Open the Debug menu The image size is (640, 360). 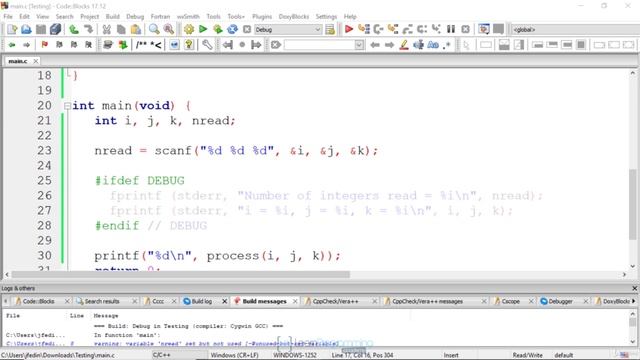[x=135, y=16]
